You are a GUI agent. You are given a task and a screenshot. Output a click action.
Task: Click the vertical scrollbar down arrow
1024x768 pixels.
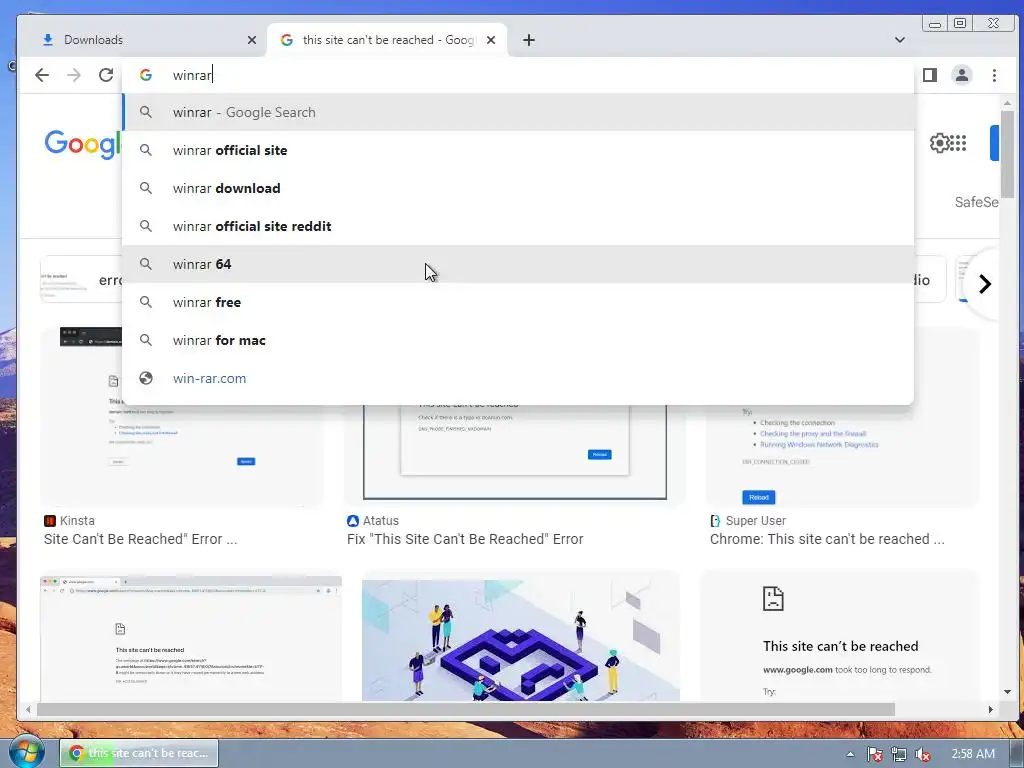point(1007,692)
